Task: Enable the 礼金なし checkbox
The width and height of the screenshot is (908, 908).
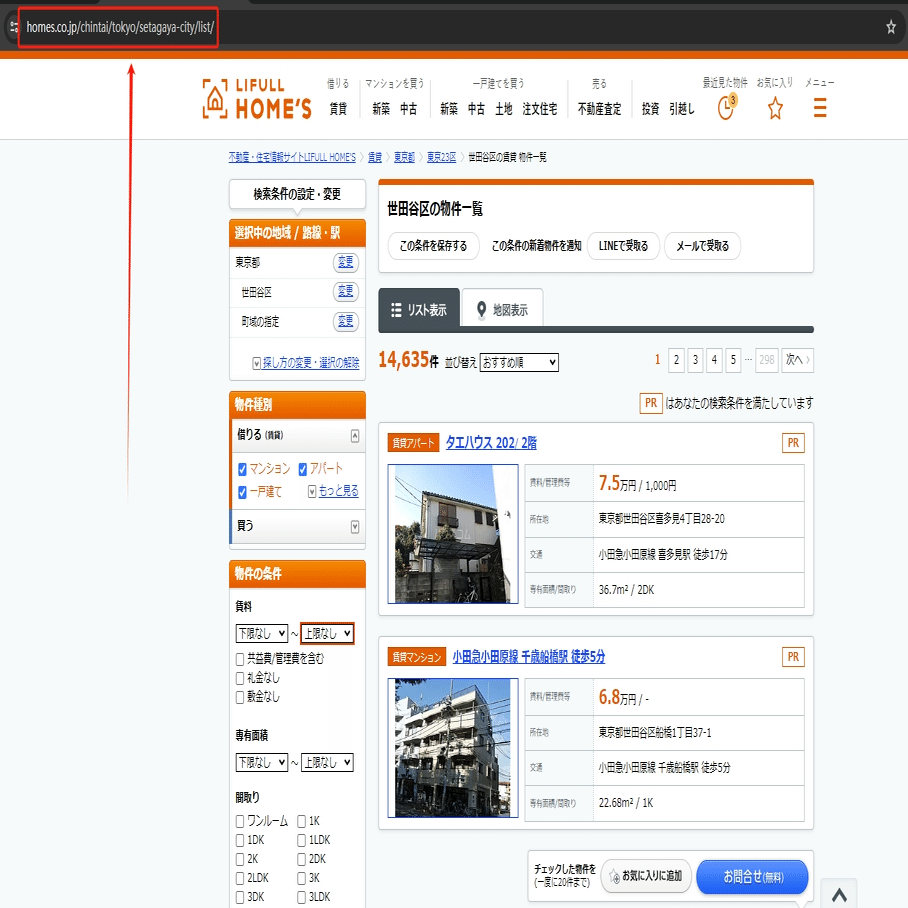Action: click(x=240, y=678)
